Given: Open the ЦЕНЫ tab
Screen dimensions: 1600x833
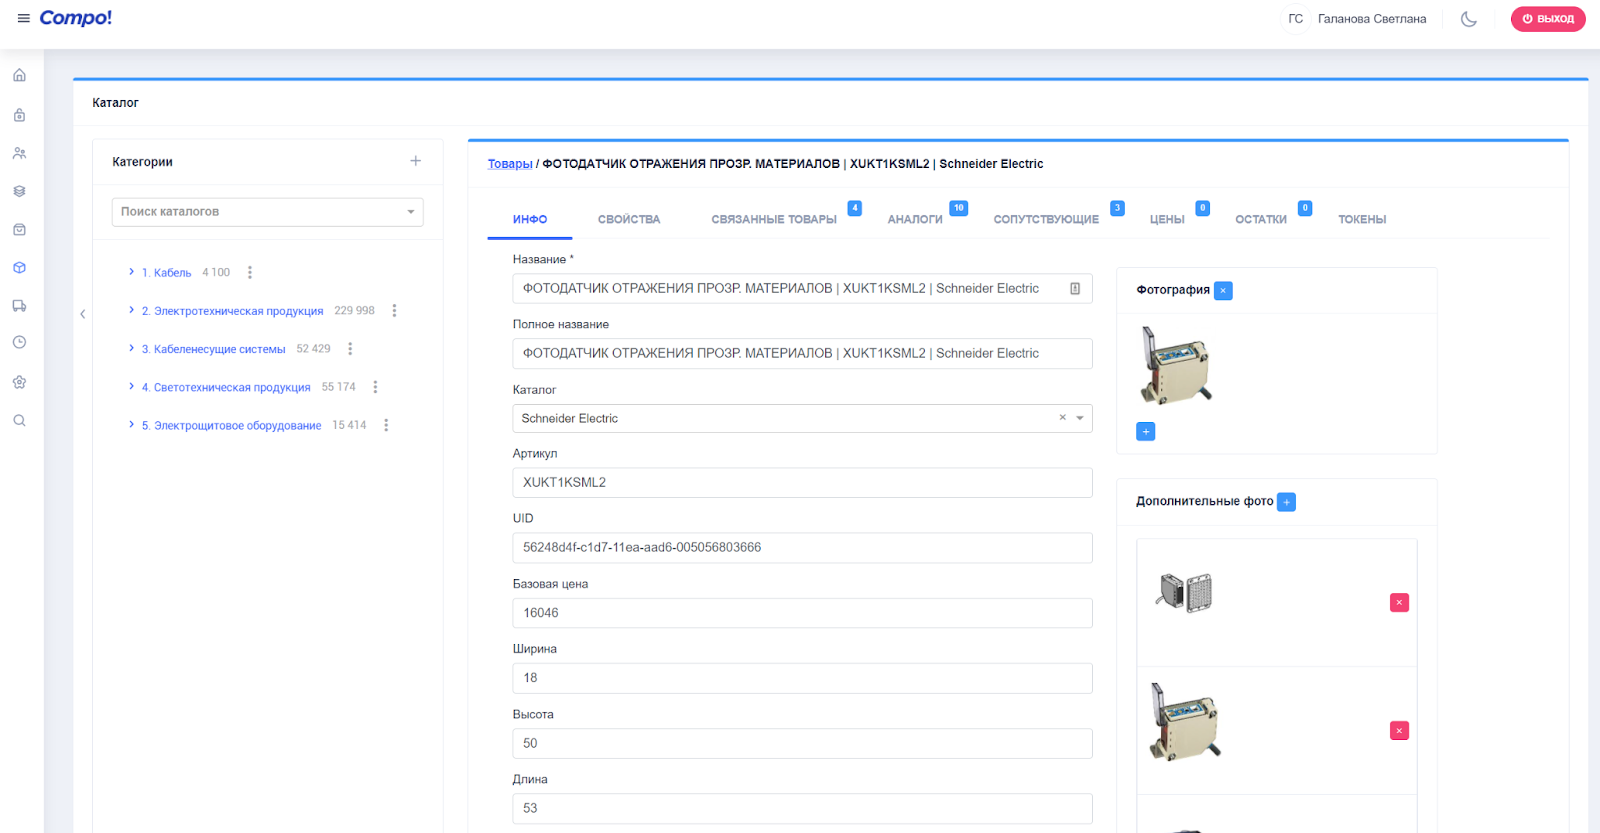Looking at the screenshot, I should coord(1167,220).
